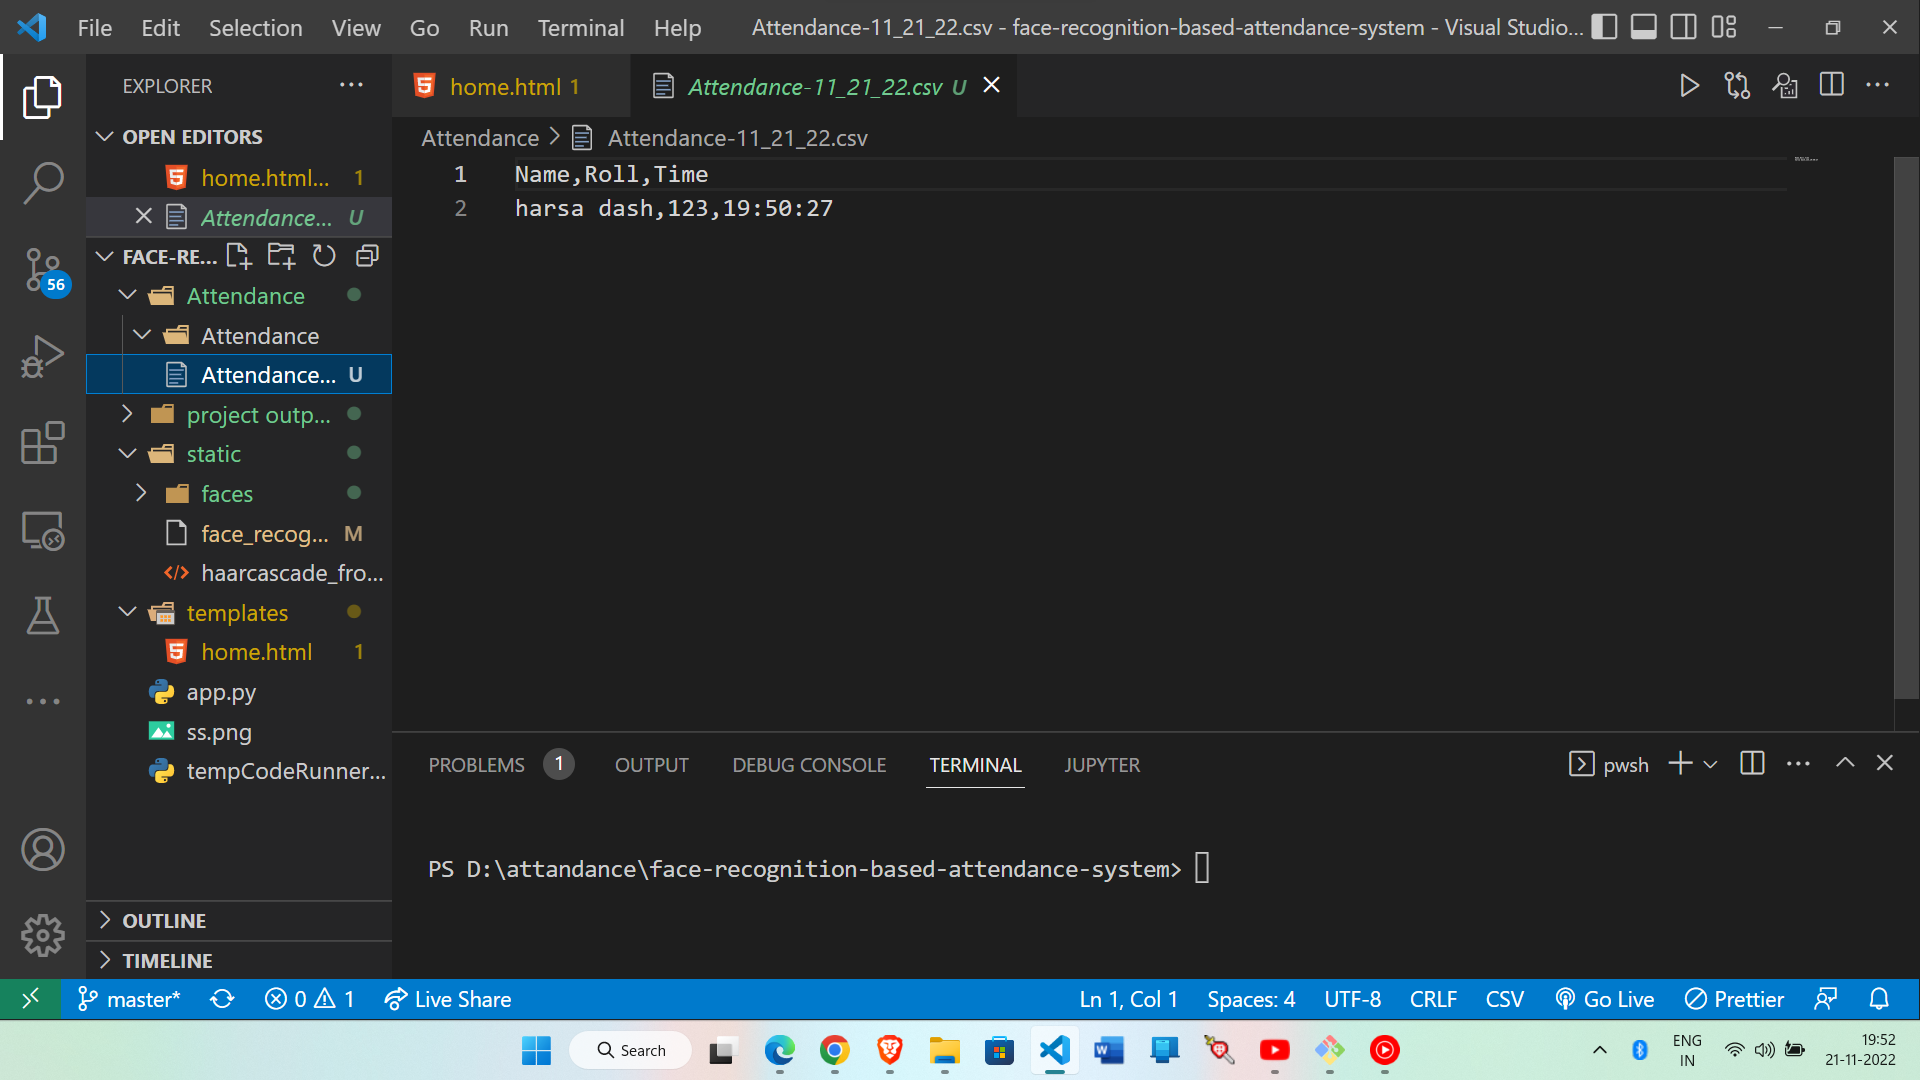Click the editor vertical scrollbar
This screenshot has width=1920, height=1080.
1905,430
